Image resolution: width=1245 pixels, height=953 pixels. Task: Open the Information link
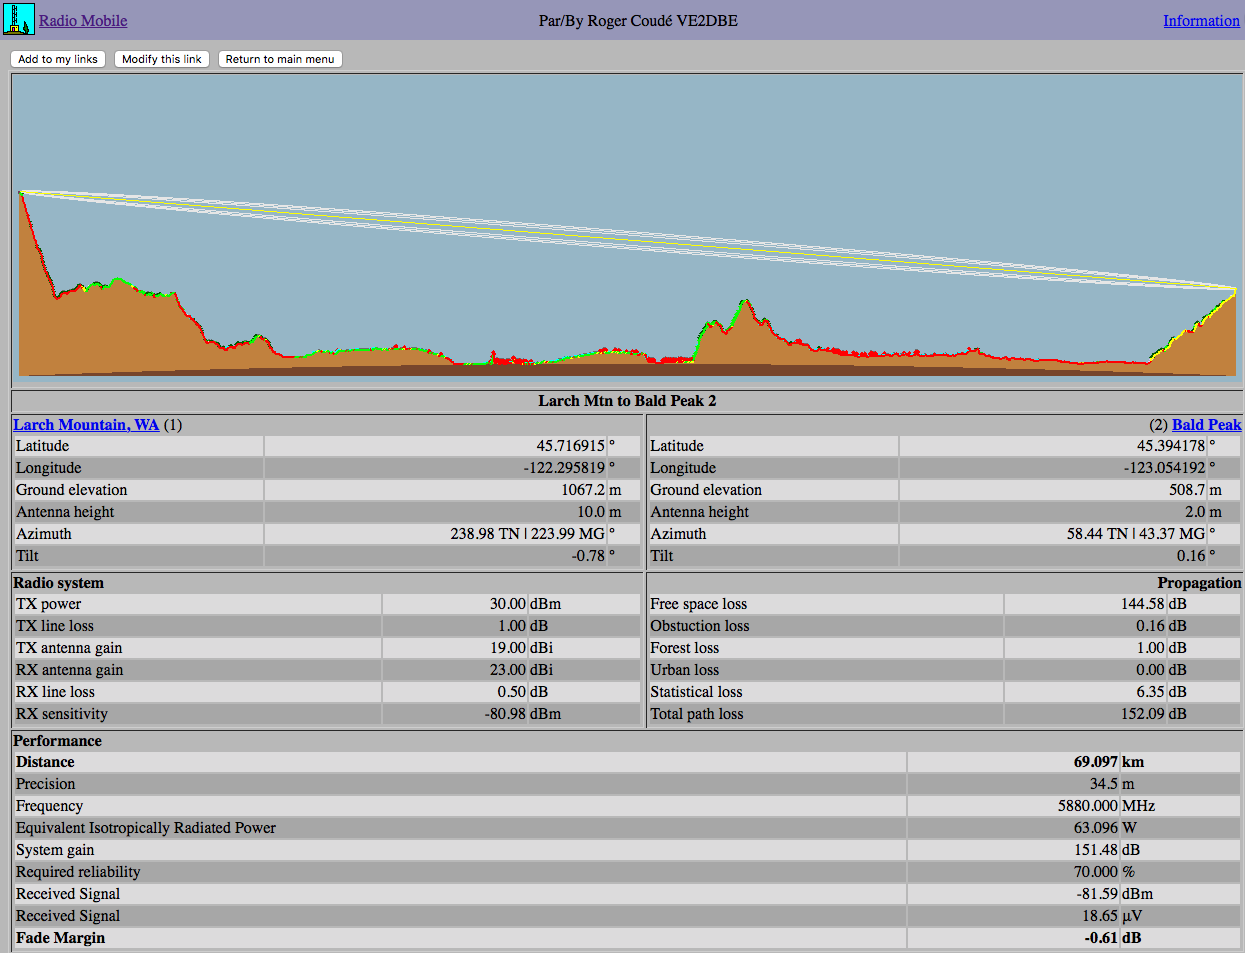click(1201, 21)
